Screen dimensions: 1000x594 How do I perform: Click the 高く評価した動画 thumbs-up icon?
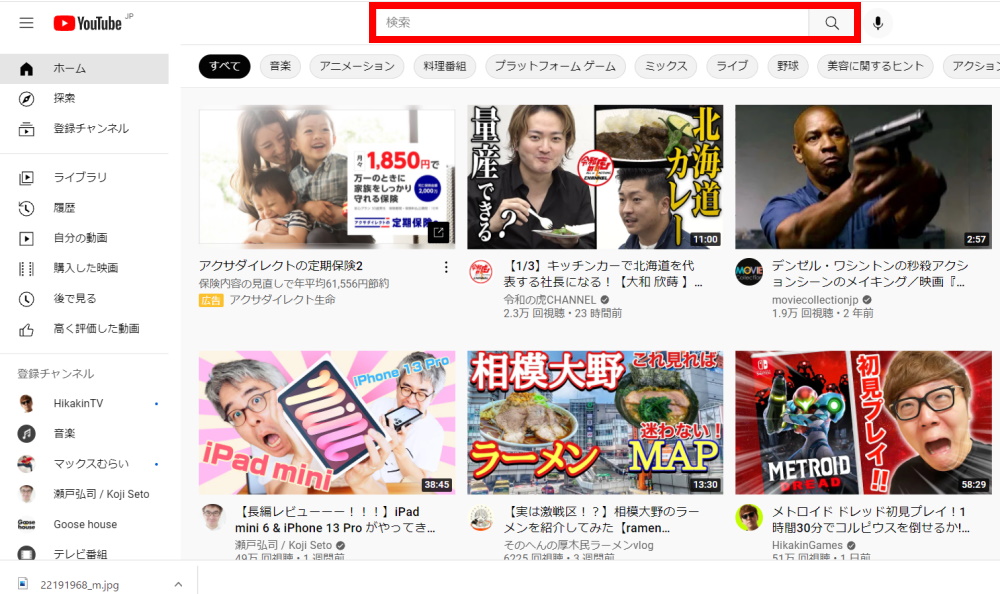coord(26,329)
